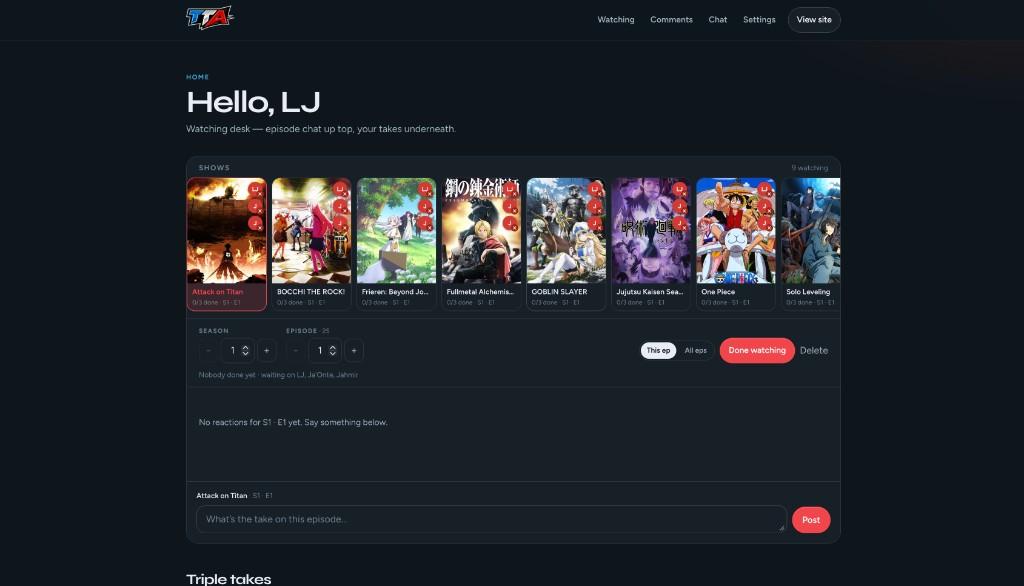Click the middle J badge on Jujutsu Kaisen card
Image resolution: width=1024 pixels, height=586 pixels.
pos(680,206)
